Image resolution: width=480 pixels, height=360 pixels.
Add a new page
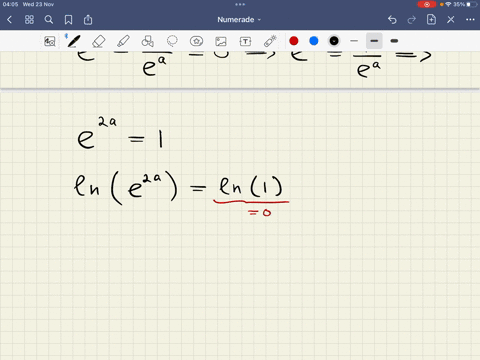pos(431,20)
